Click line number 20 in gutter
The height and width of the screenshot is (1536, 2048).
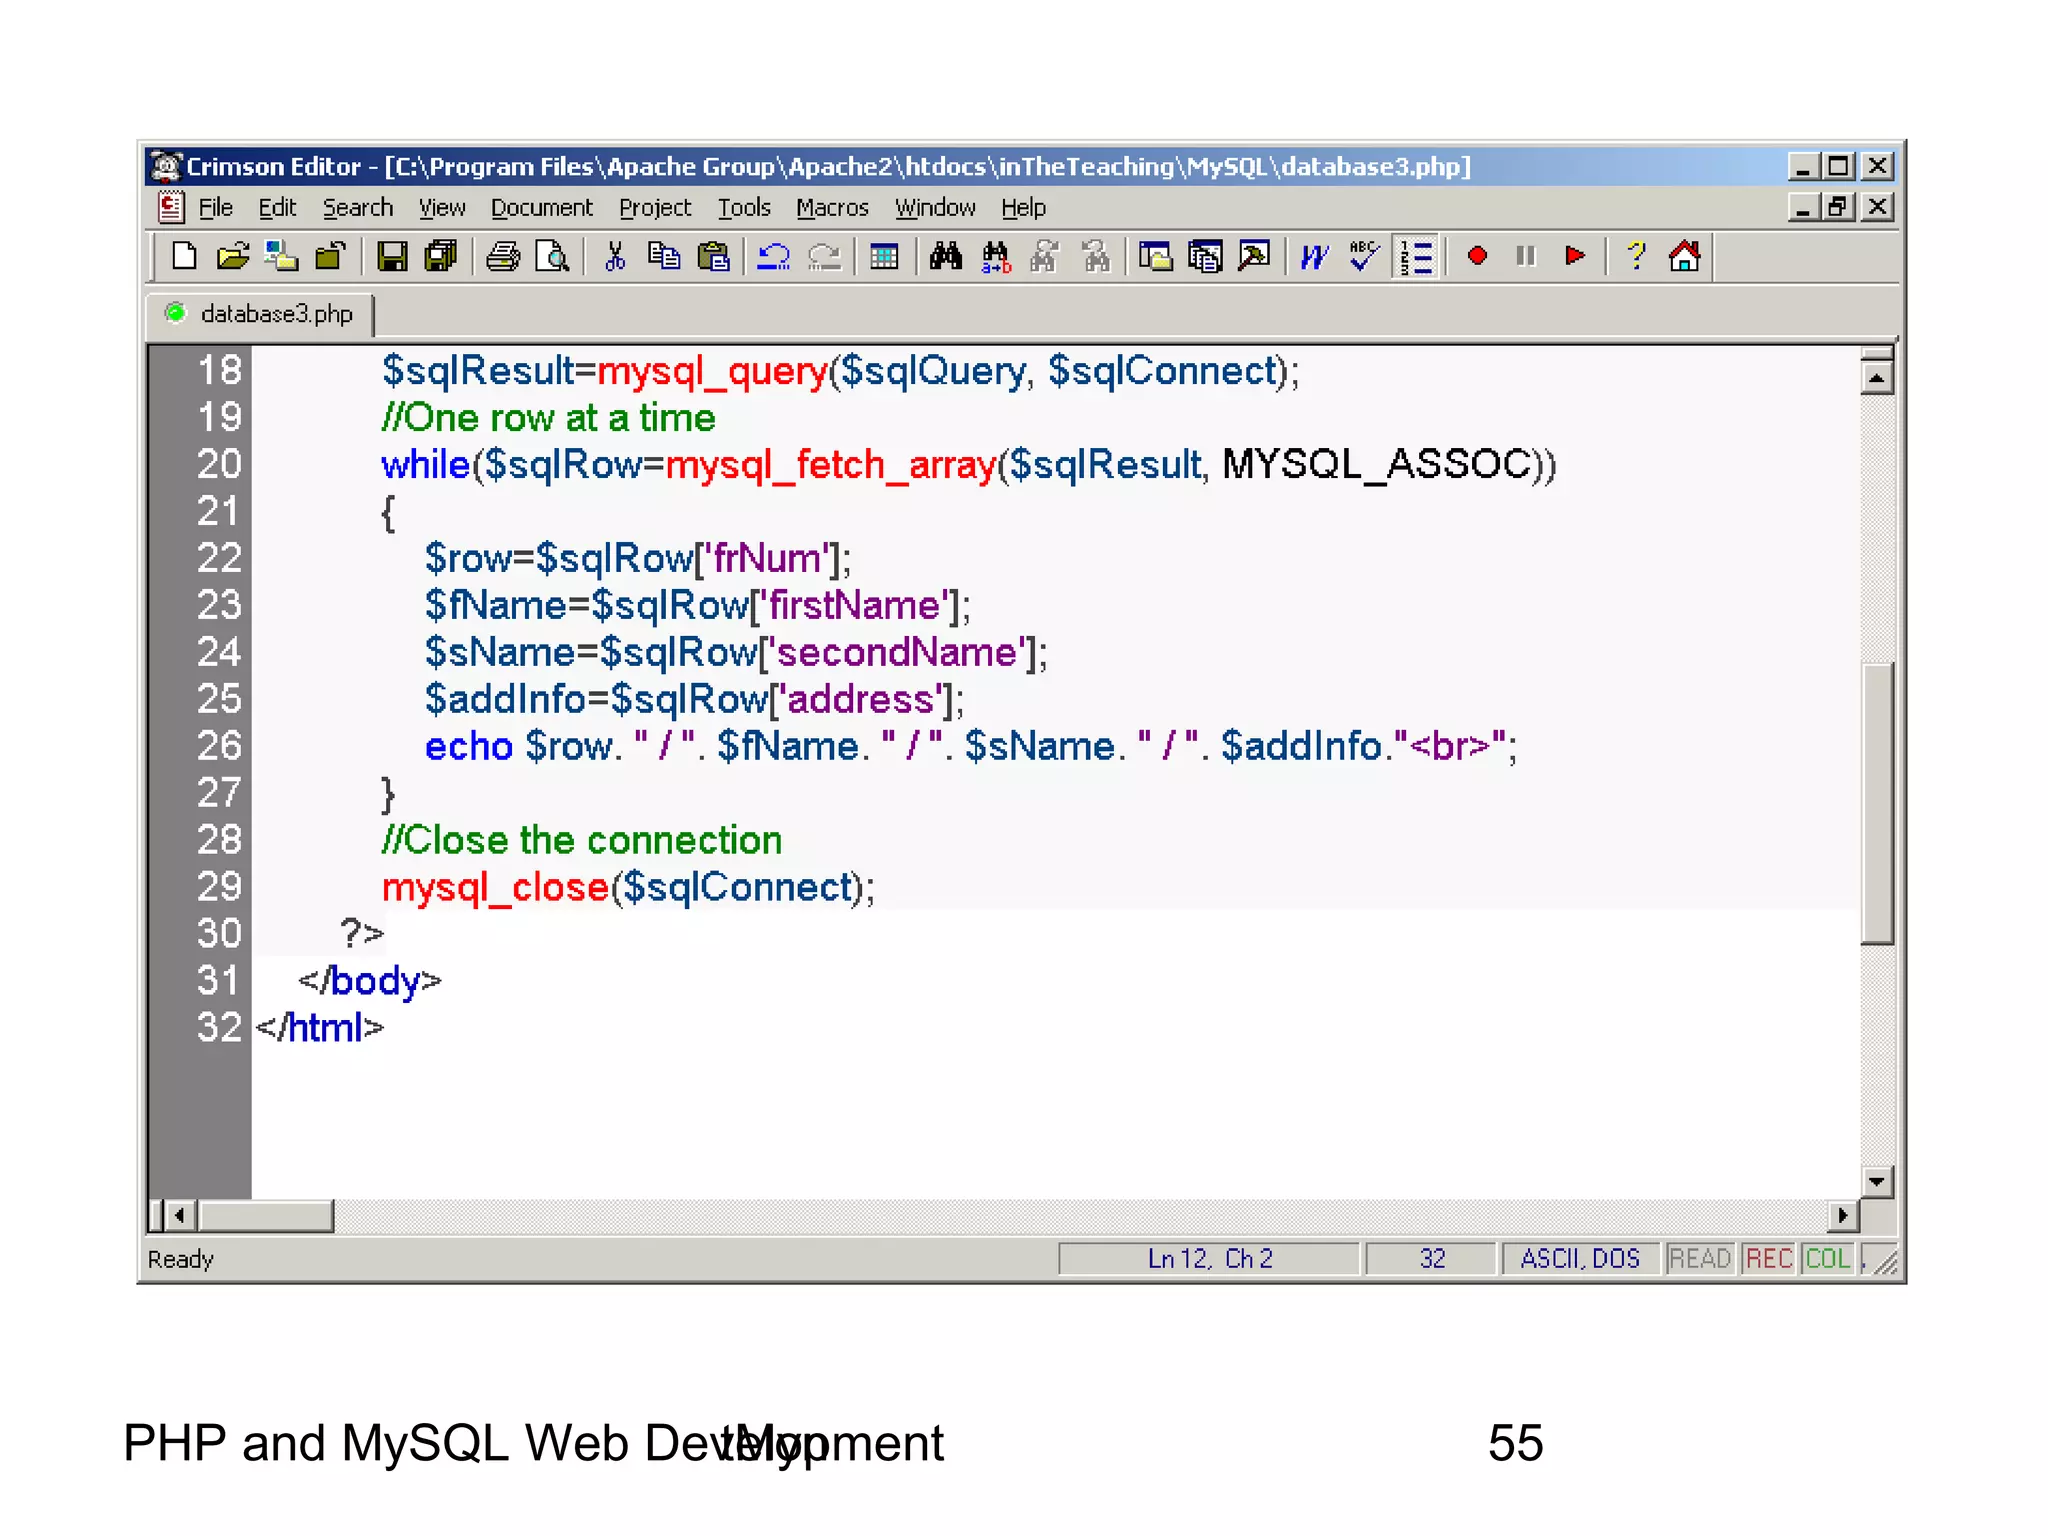click(x=218, y=464)
